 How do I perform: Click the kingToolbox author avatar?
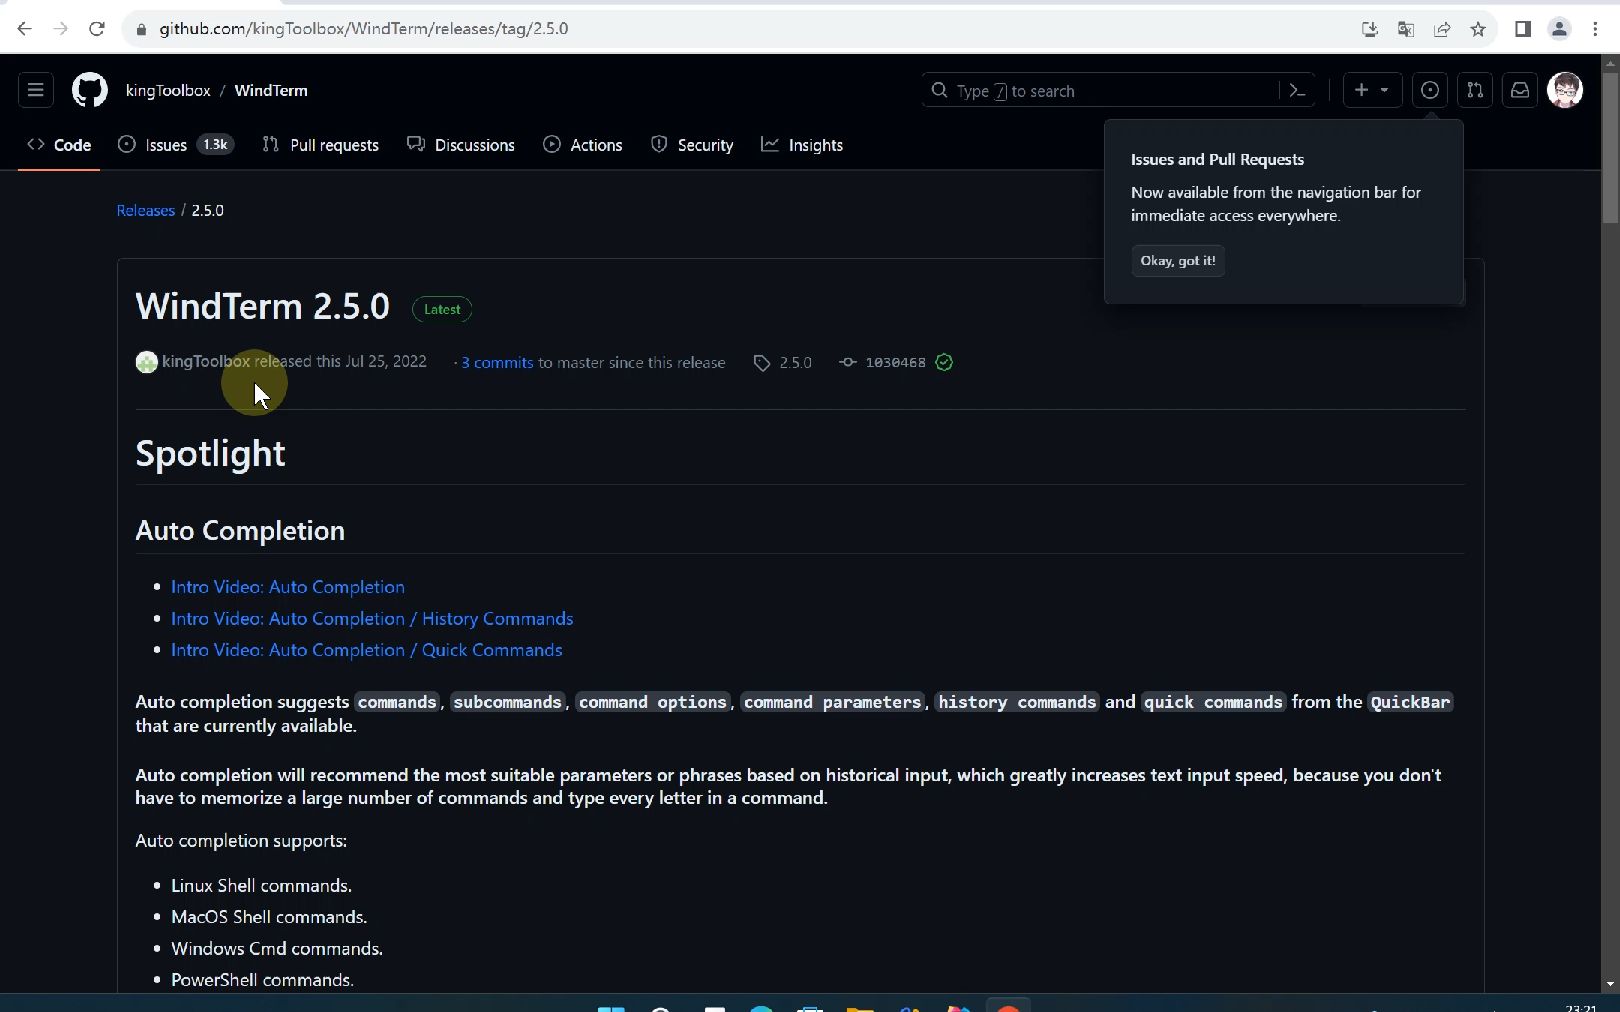(x=147, y=362)
